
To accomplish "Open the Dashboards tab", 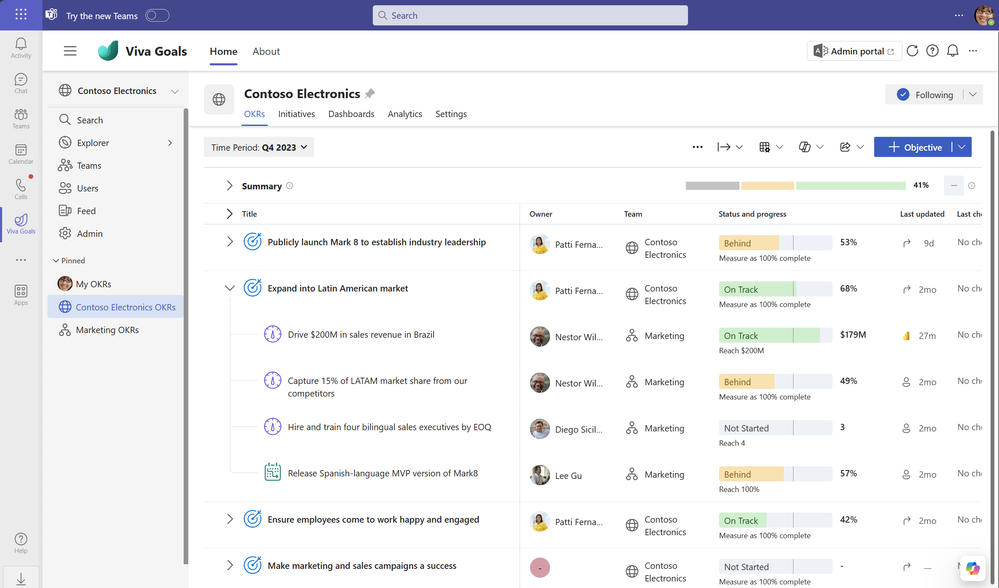I will click(351, 114).
